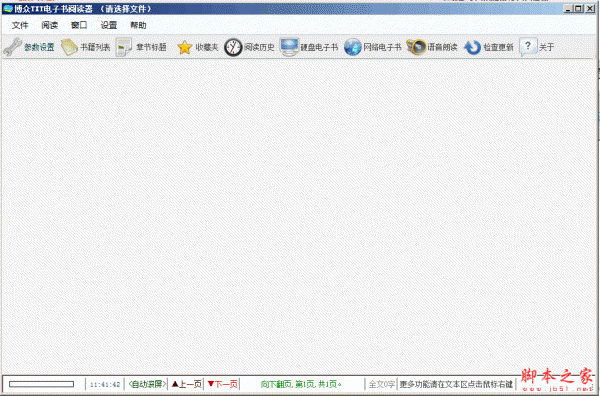
Task: Click the clock time 11:41:42
Action: (x=105, y=385)
